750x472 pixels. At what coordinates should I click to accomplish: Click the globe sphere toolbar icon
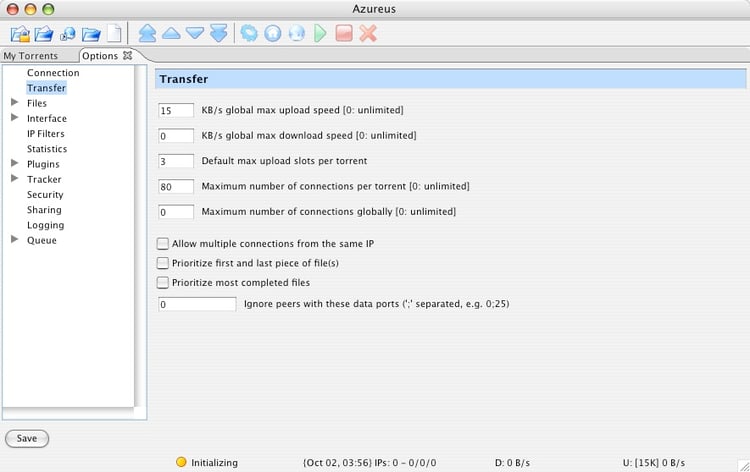(x=297, y=33)
